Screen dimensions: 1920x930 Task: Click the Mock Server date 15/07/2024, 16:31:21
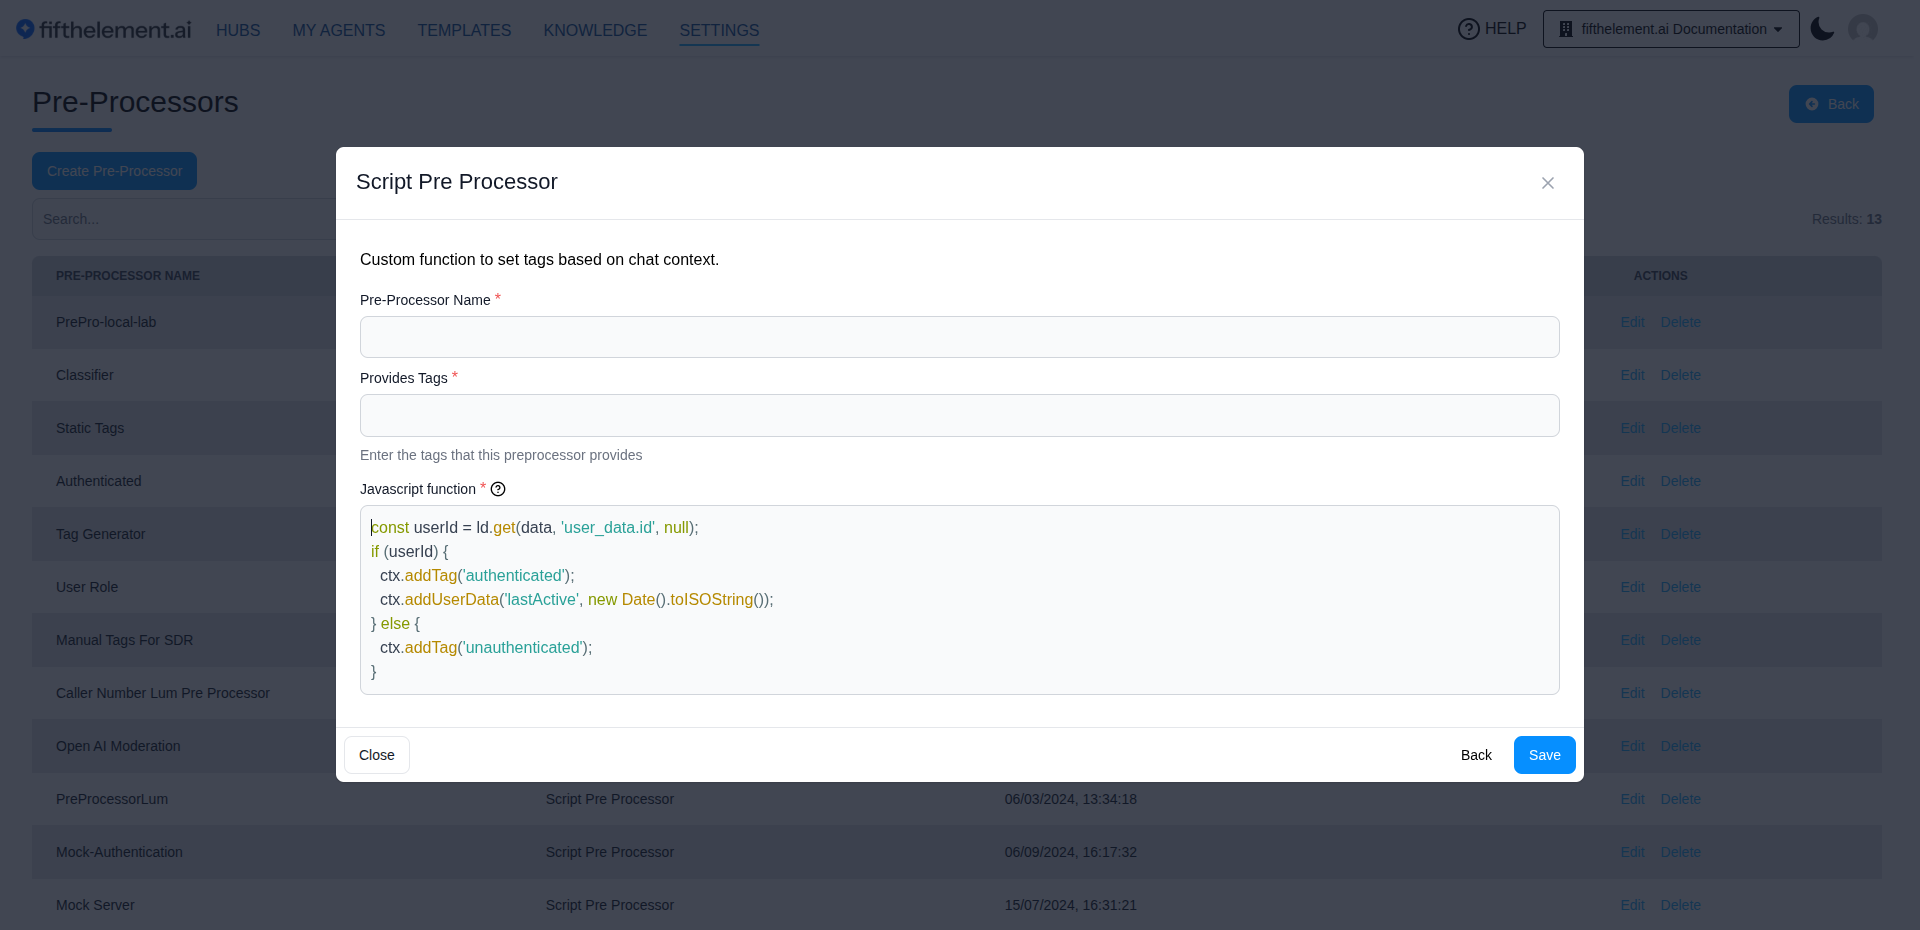point(1071,905)
